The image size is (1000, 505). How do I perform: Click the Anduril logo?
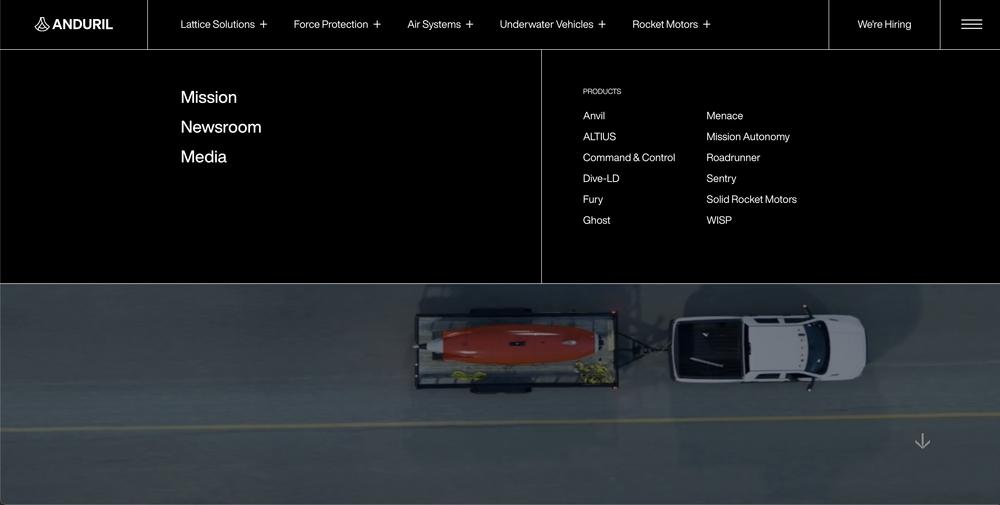[73, 24]
